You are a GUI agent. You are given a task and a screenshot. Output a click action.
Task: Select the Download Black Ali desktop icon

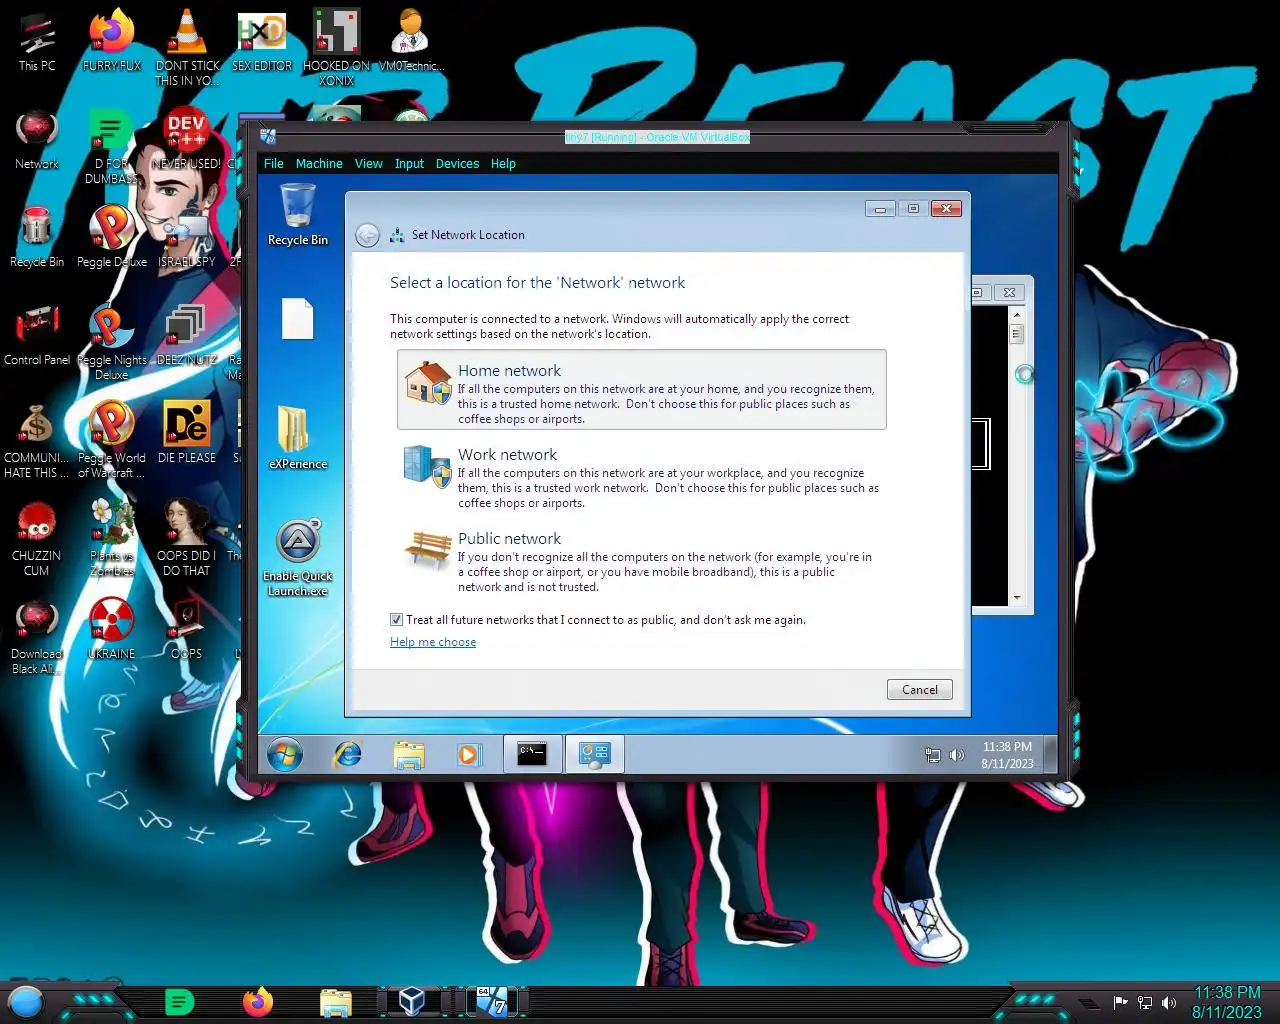37,636
